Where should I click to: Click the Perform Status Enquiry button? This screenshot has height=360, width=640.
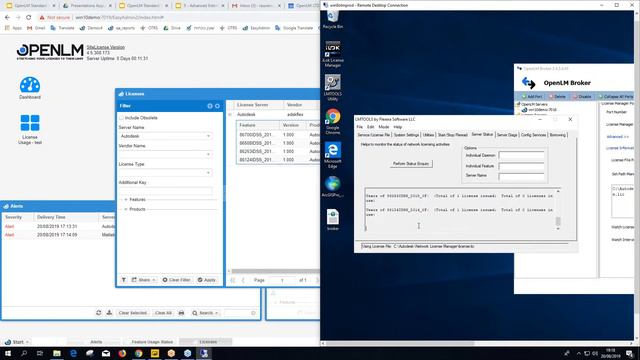click(x=411, y=164)
